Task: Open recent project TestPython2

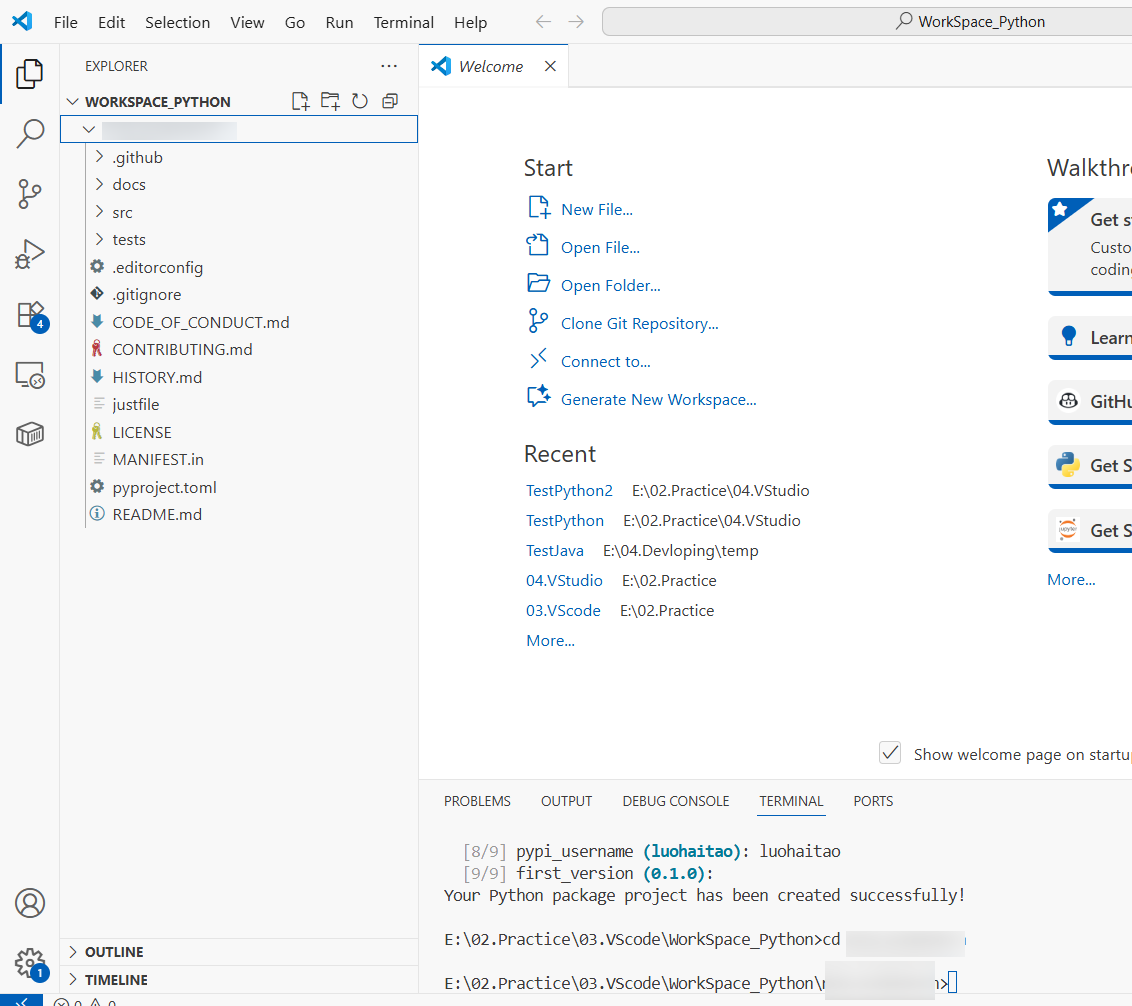Action: (569, 490)
